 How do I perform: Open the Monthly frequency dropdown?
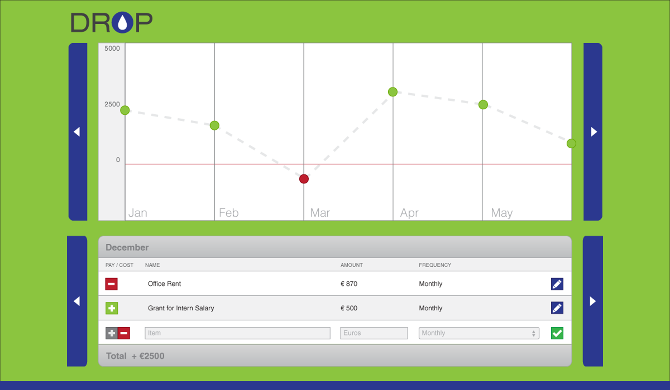(x=479, y=333)
